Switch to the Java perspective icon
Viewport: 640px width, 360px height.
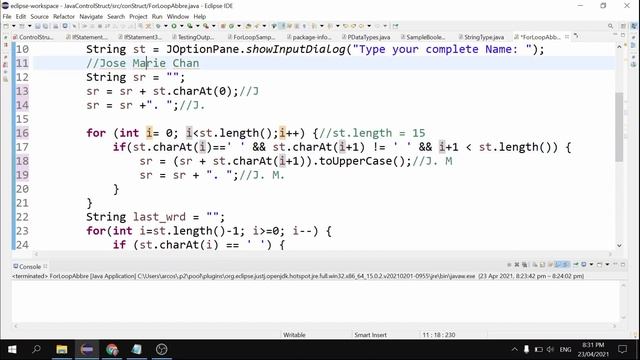tap(633, 25)
